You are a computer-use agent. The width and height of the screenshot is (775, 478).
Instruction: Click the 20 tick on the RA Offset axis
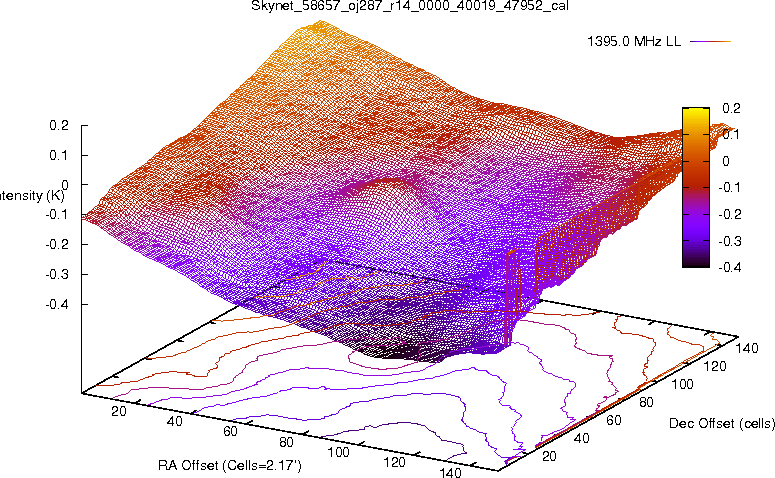click(119, 411)
